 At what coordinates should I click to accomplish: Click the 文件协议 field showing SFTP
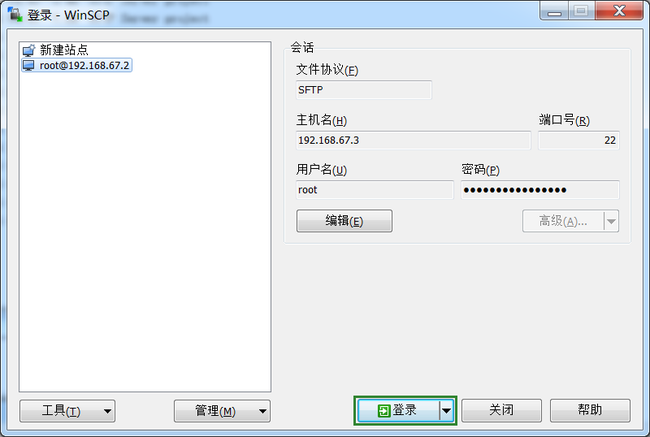(x=364, y=90)
